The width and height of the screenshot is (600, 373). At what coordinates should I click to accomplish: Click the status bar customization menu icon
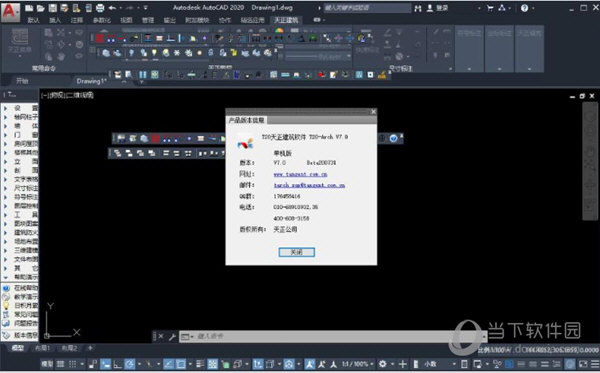(x=595, y=364)
